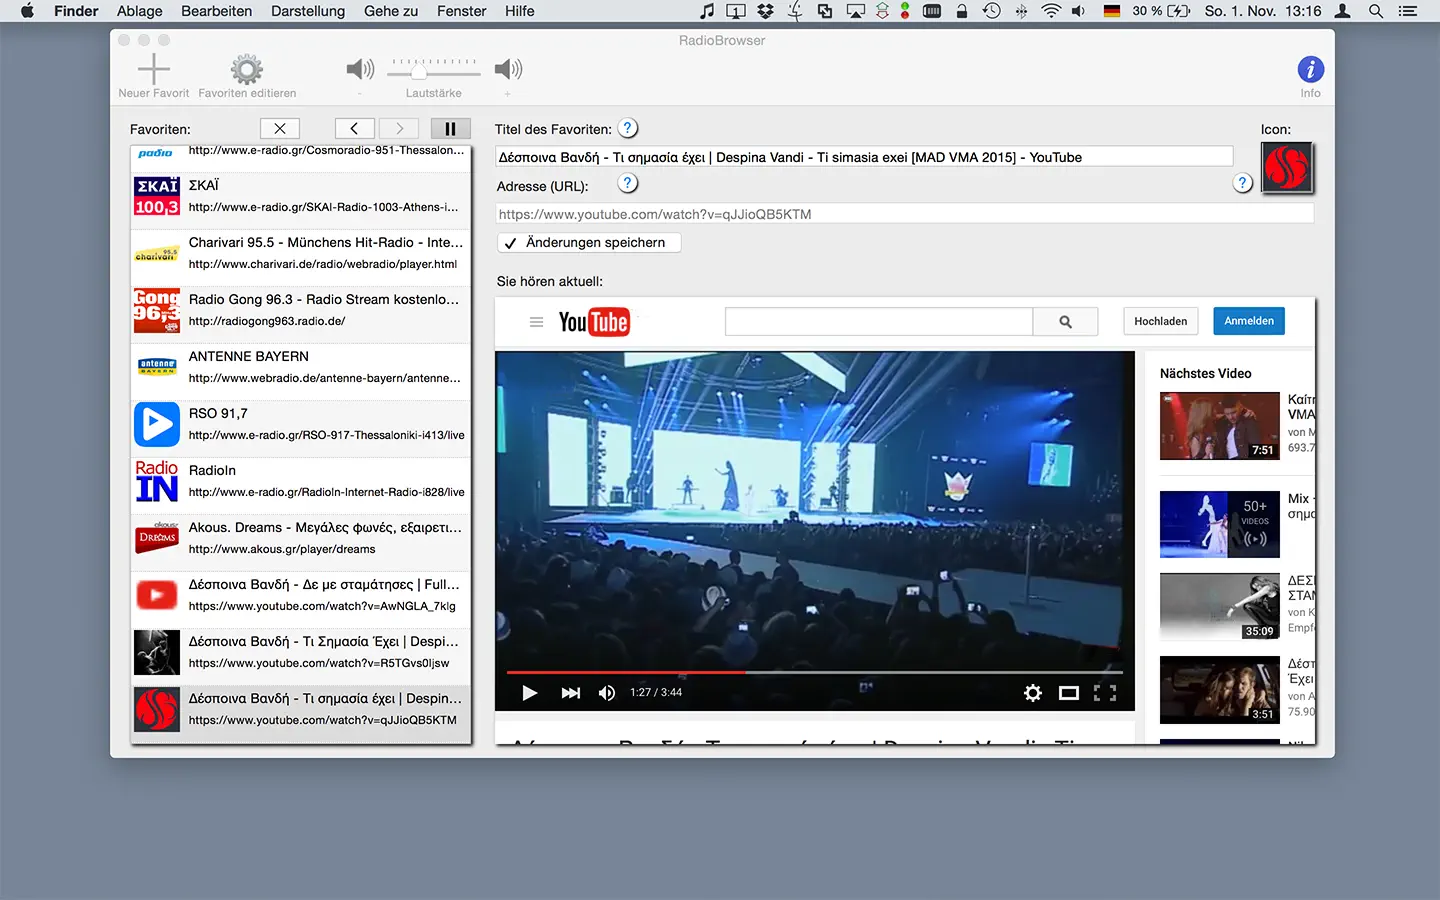Open the Bearbeiten menu
This screenshot has width=1440, height=900.
(216, 11)
